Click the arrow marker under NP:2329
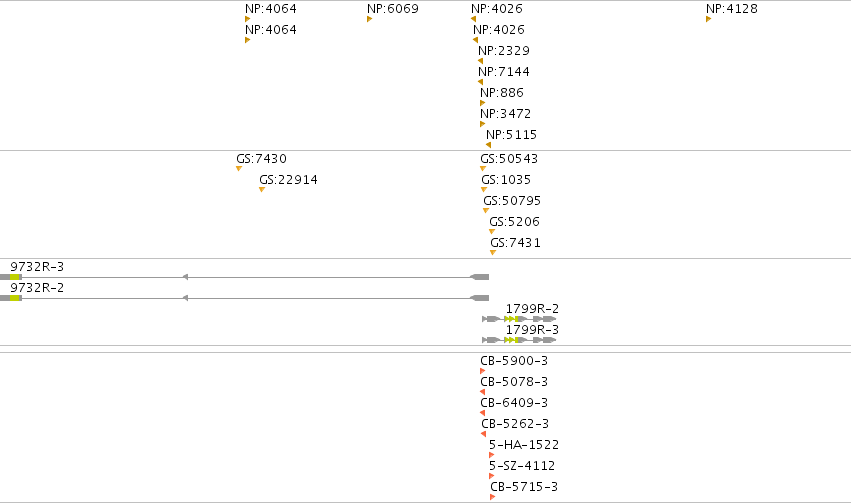The image size is (851, 503). coord(480,61)
